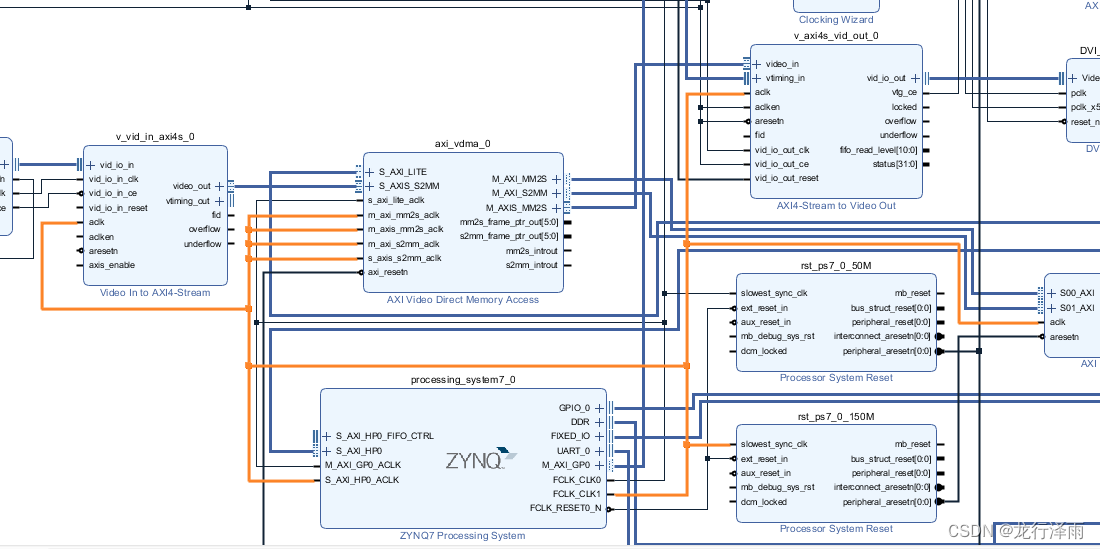Select the v_axi4s_vid_out_0 block title
Image resolution: width=1100 pixels, height=549 pixels.
pos(836,35)
